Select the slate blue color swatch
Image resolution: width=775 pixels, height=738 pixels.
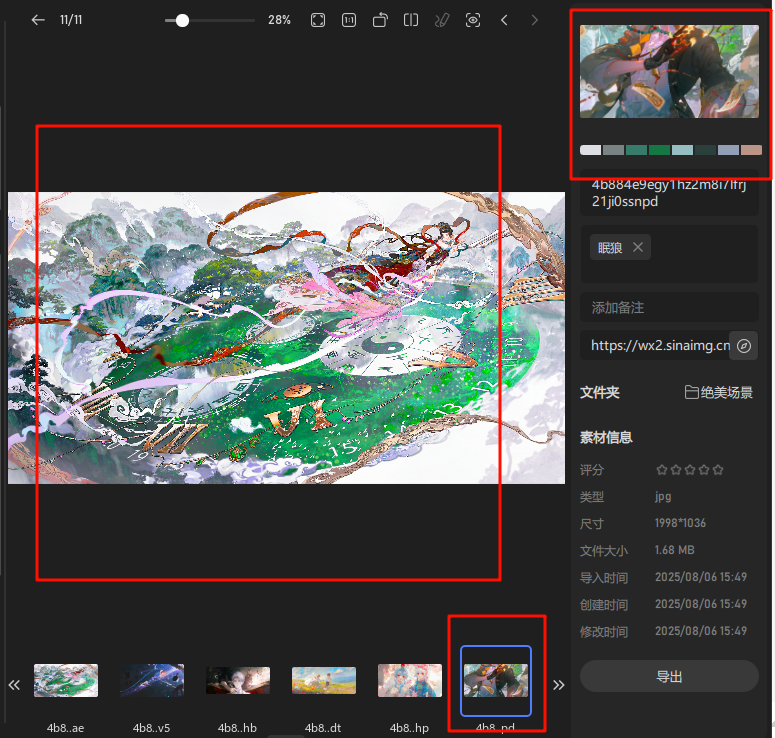pyautogui.click(x=729, y=150)
